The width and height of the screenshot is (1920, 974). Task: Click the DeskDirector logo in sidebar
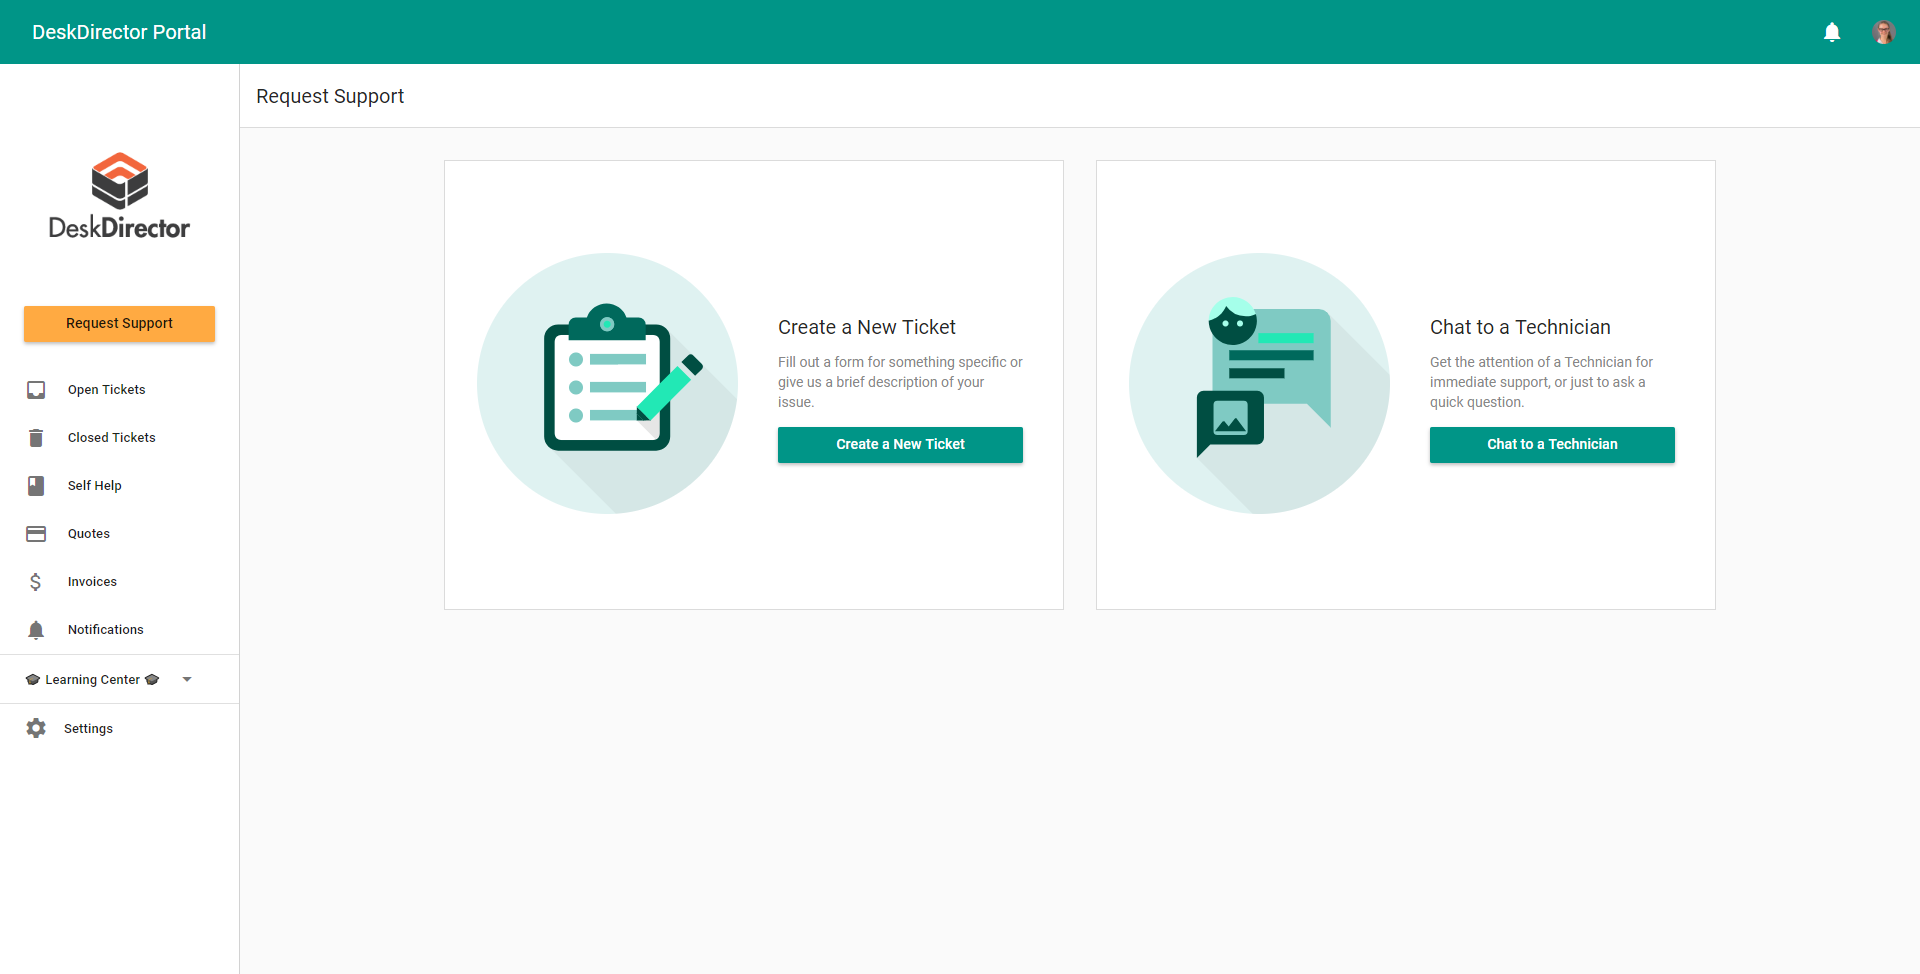tap(120, 196)
